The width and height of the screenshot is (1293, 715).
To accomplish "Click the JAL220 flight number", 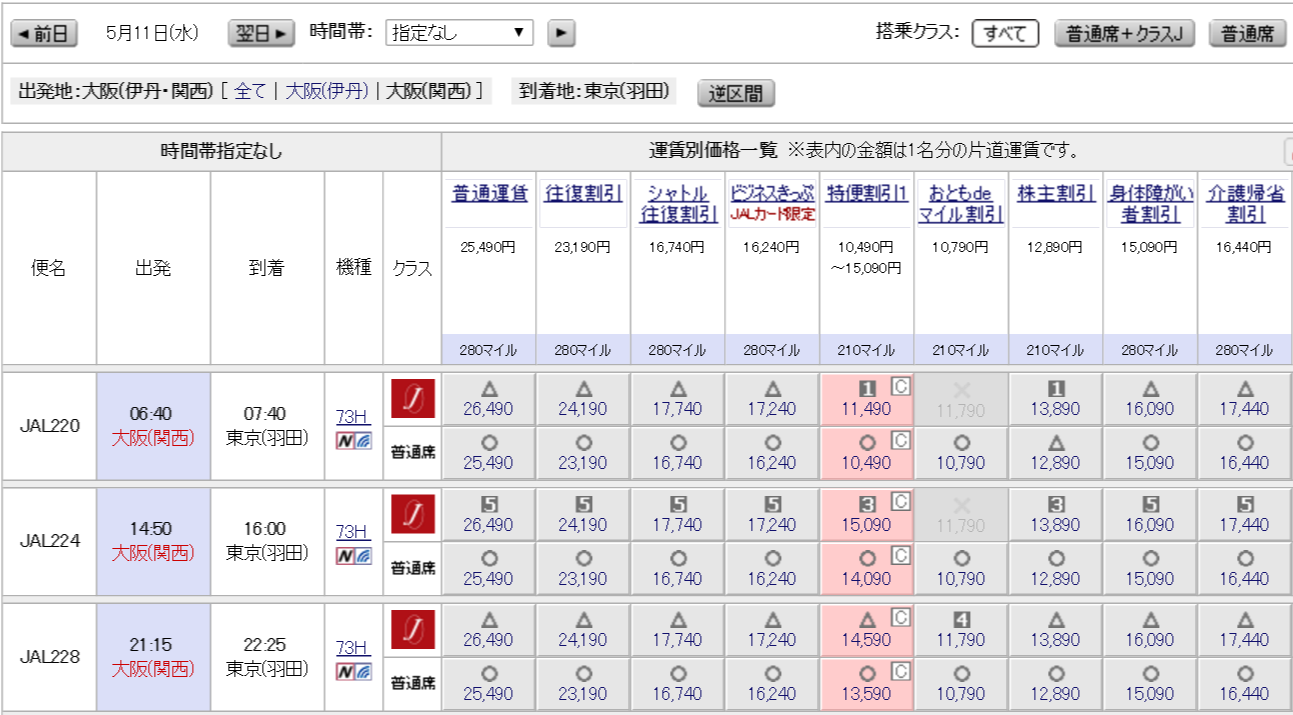I will pos(49,425).
